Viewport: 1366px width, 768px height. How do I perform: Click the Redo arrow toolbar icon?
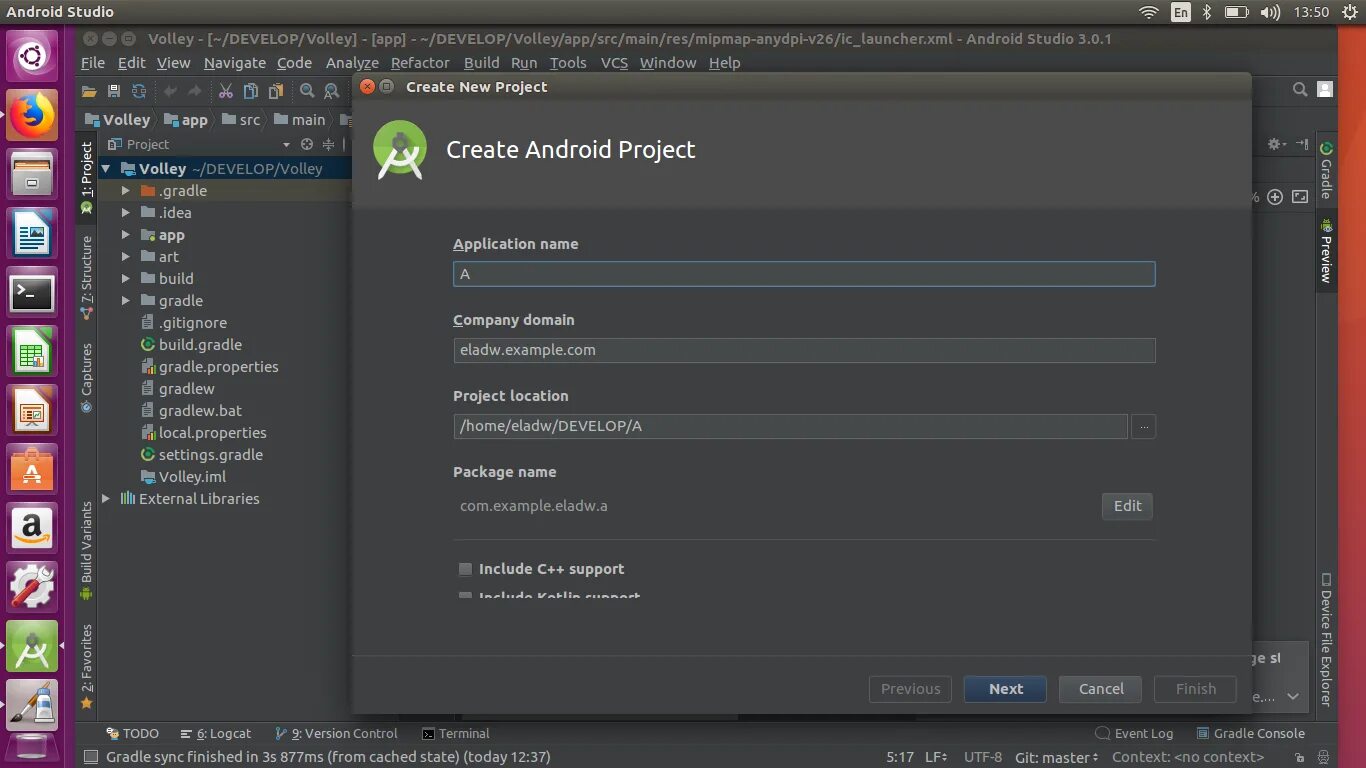[194, 91]
